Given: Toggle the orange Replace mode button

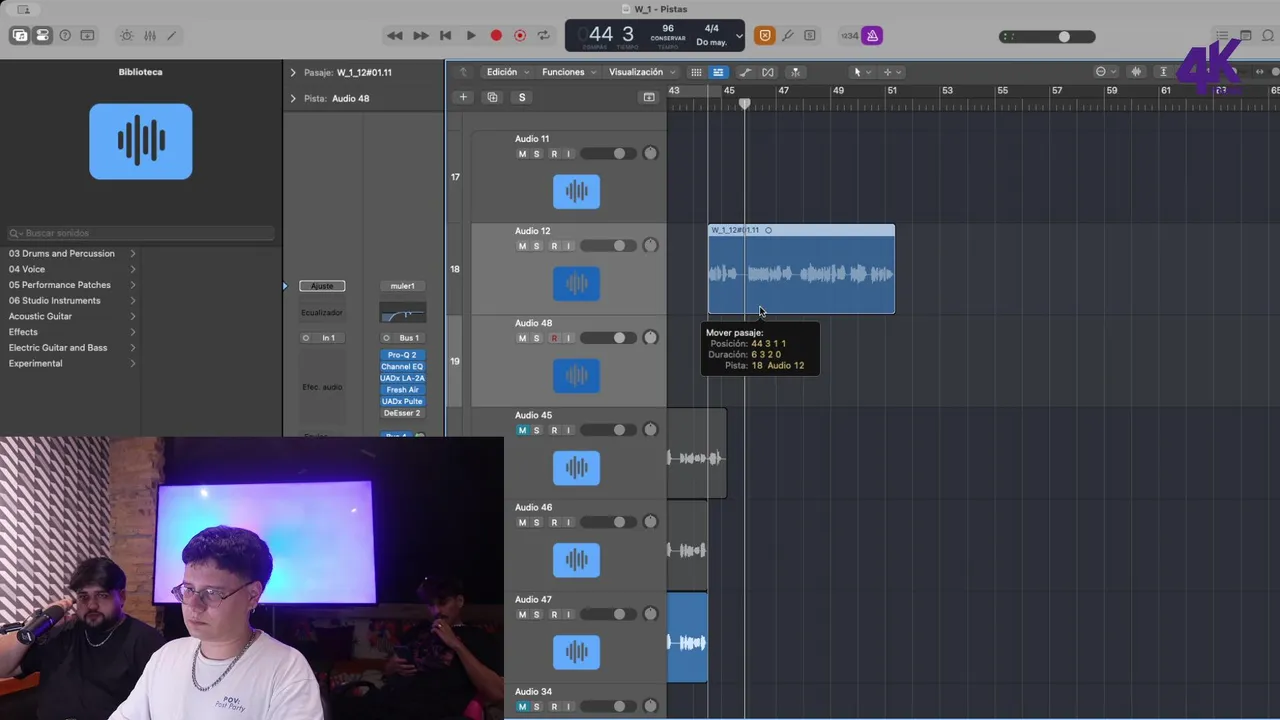Looking at the screenshot, I should (765, 35).
